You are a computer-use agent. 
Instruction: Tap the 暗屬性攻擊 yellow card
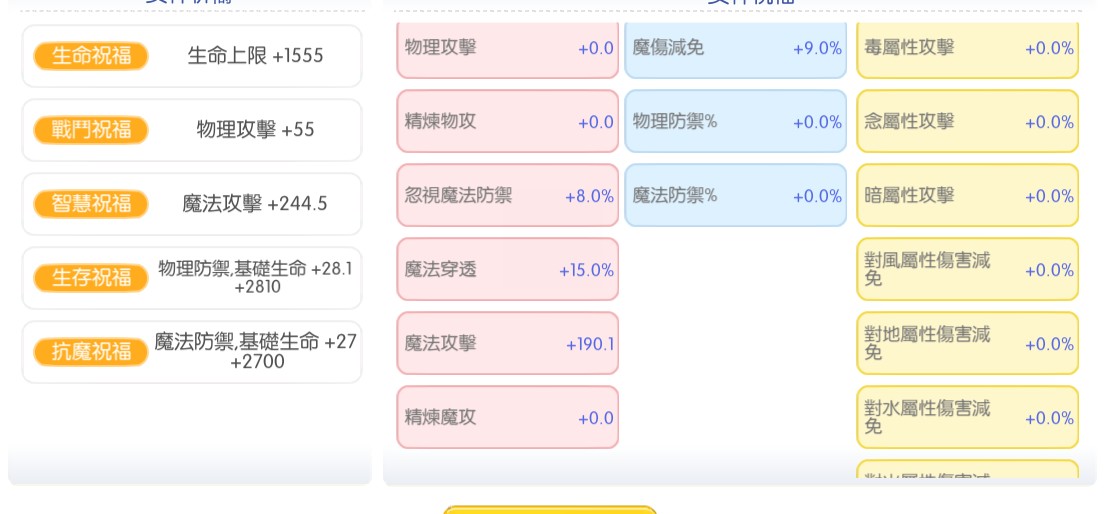[968, 196]
